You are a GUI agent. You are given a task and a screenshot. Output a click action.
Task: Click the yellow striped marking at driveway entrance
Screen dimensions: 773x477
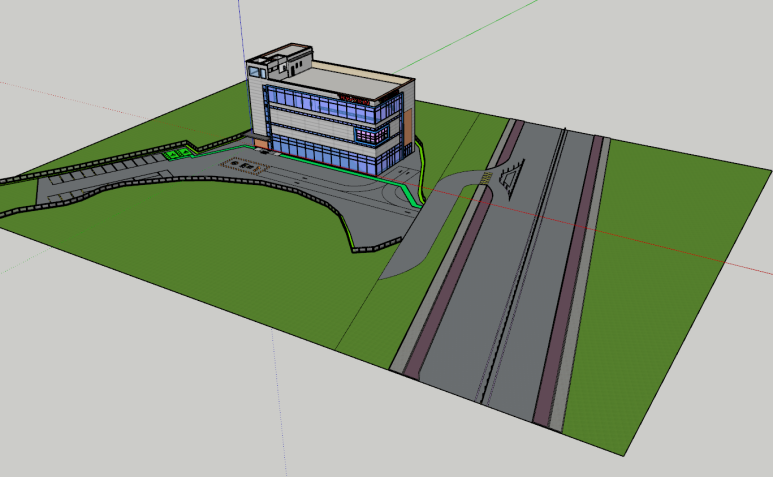[x=486, y=178]
